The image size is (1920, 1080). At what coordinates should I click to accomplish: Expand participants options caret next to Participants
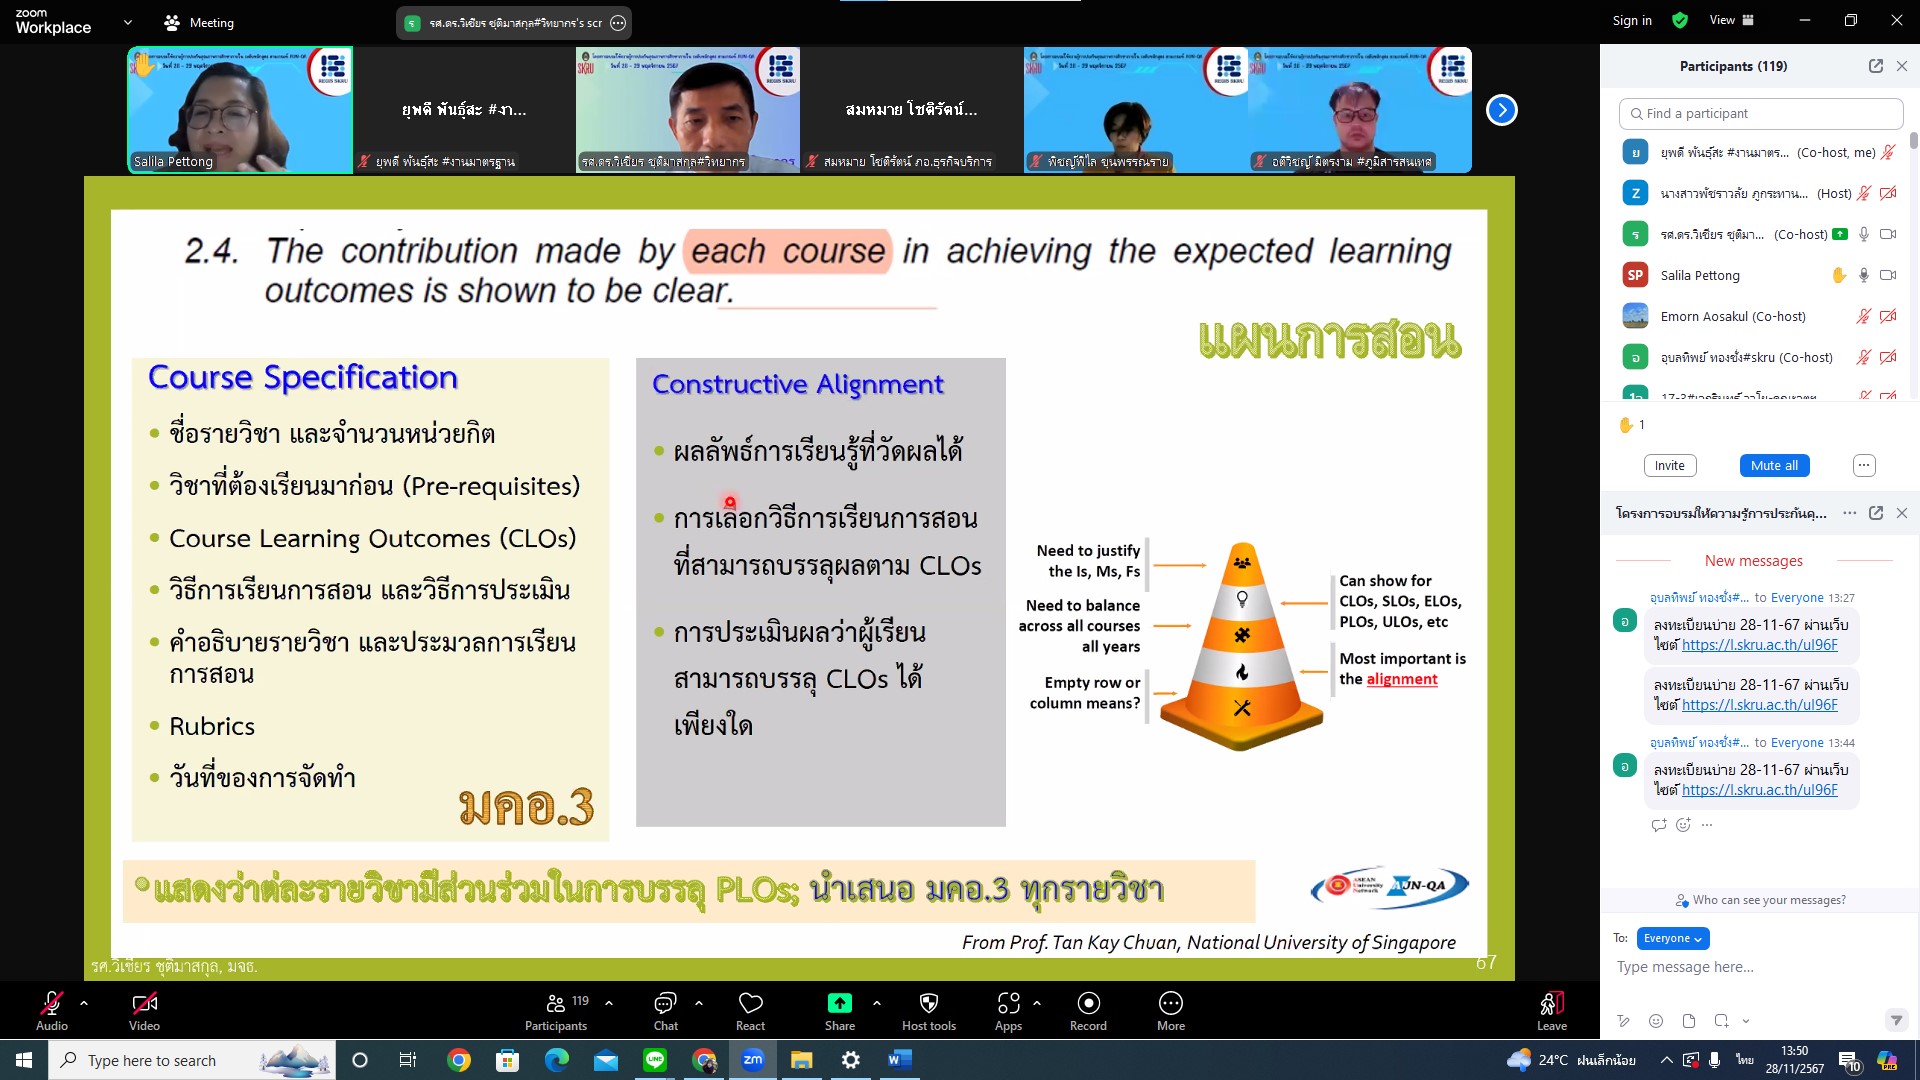point(609,1002)
